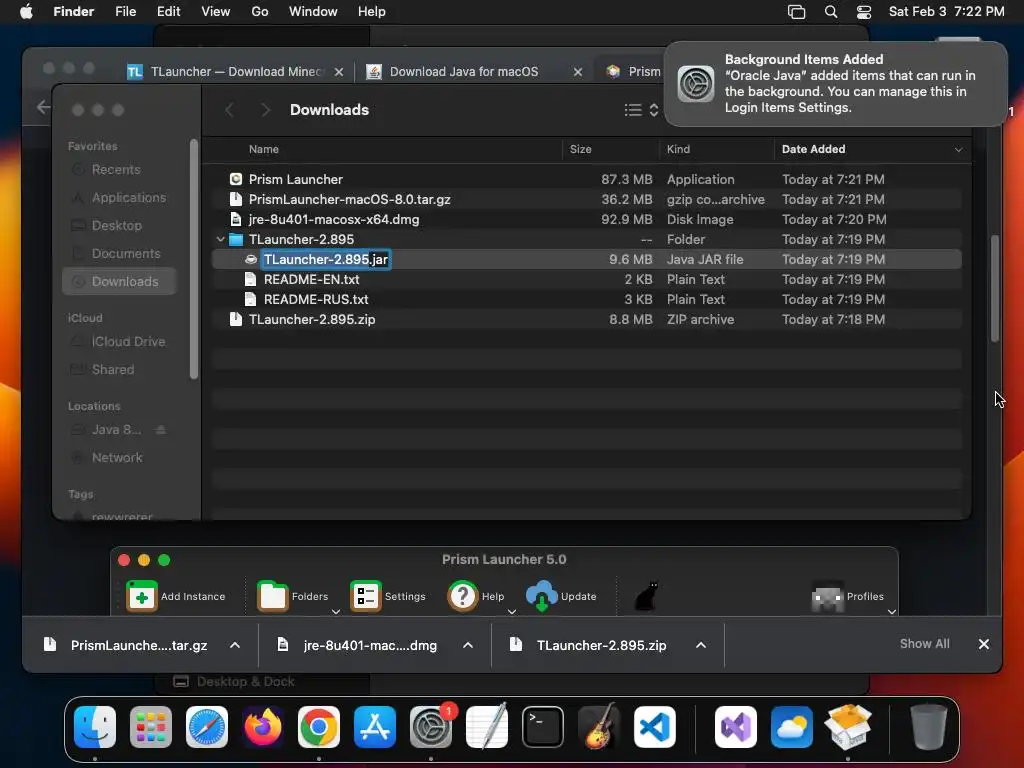This screenshot has height=768, width=1024.
Task: Click Update in Prism Launcher toolbar
Action: 562,596
